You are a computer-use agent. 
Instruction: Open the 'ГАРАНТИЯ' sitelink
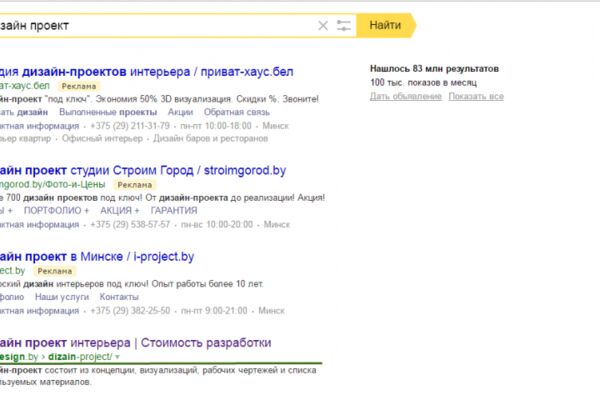pos(174,211)
